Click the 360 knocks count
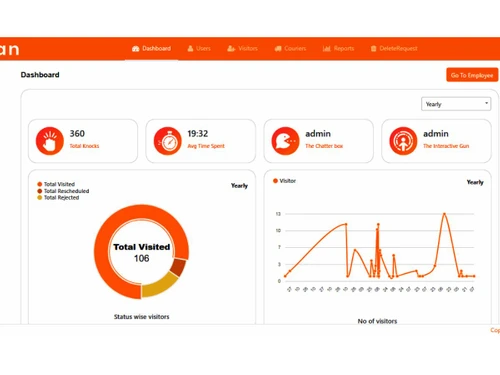This screenshot has height=375, width=500. point(77,134)
